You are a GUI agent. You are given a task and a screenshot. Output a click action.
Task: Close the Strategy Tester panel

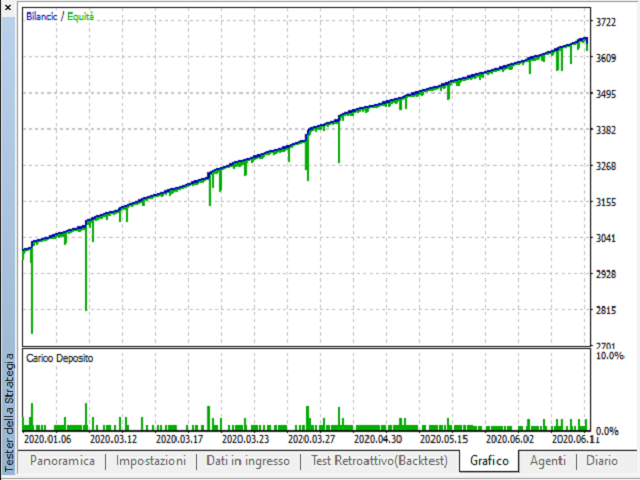pos(7,7)
